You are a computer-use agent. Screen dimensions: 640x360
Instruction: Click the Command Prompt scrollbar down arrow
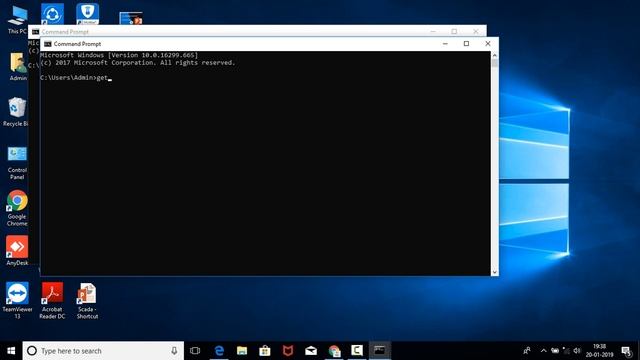(495, 272)
